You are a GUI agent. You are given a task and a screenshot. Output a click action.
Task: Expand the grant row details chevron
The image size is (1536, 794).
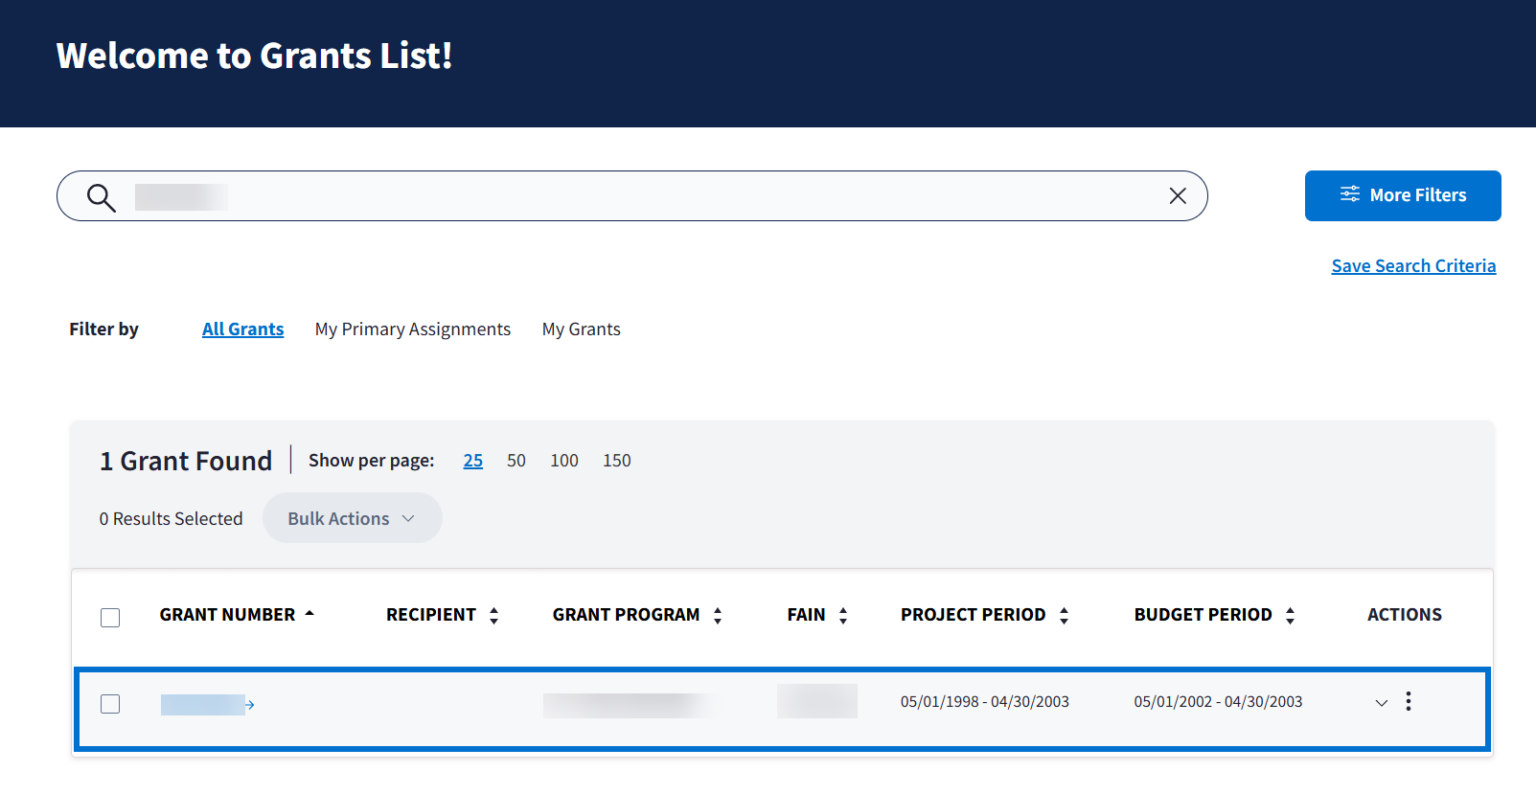[x=1381, y=703]
